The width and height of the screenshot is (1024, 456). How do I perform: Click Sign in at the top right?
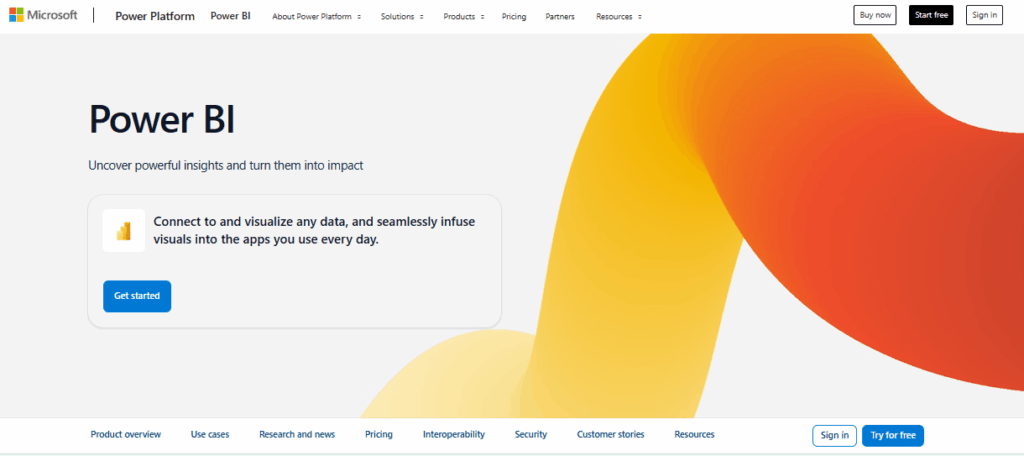[984, 15]
